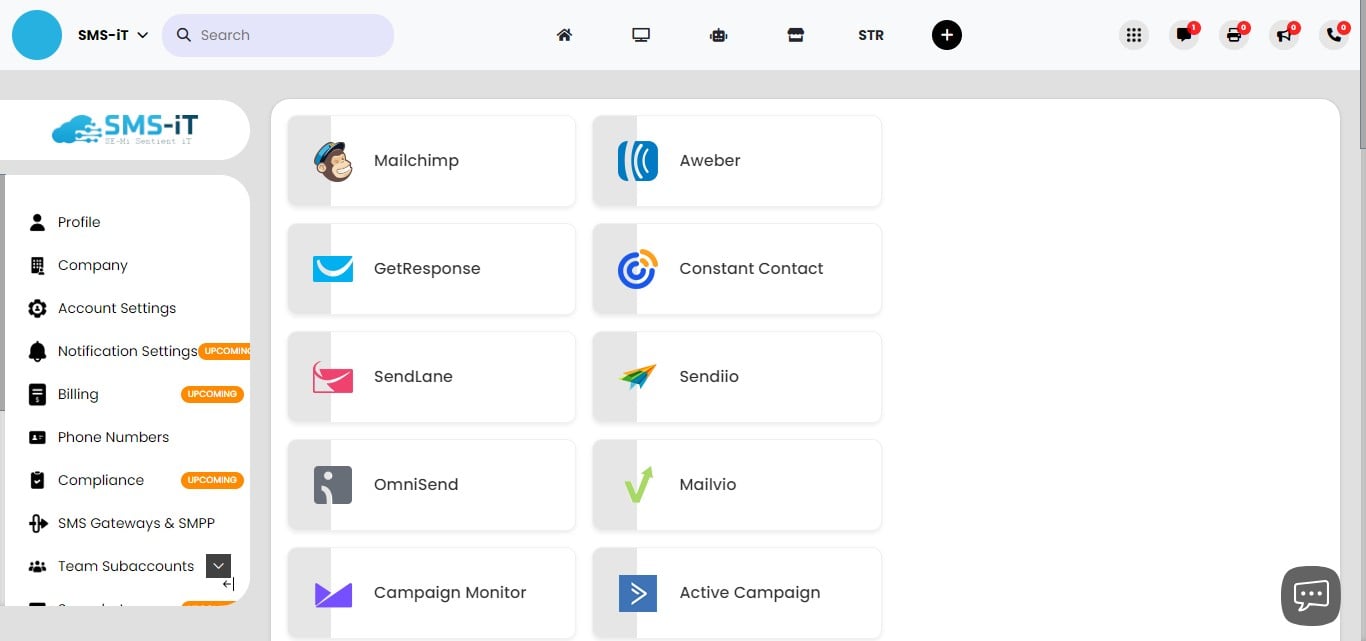Open Phone Numbers from the sidebar
Image resolution: width=1366 pixels, height=641 pixels.
point(113,437)
